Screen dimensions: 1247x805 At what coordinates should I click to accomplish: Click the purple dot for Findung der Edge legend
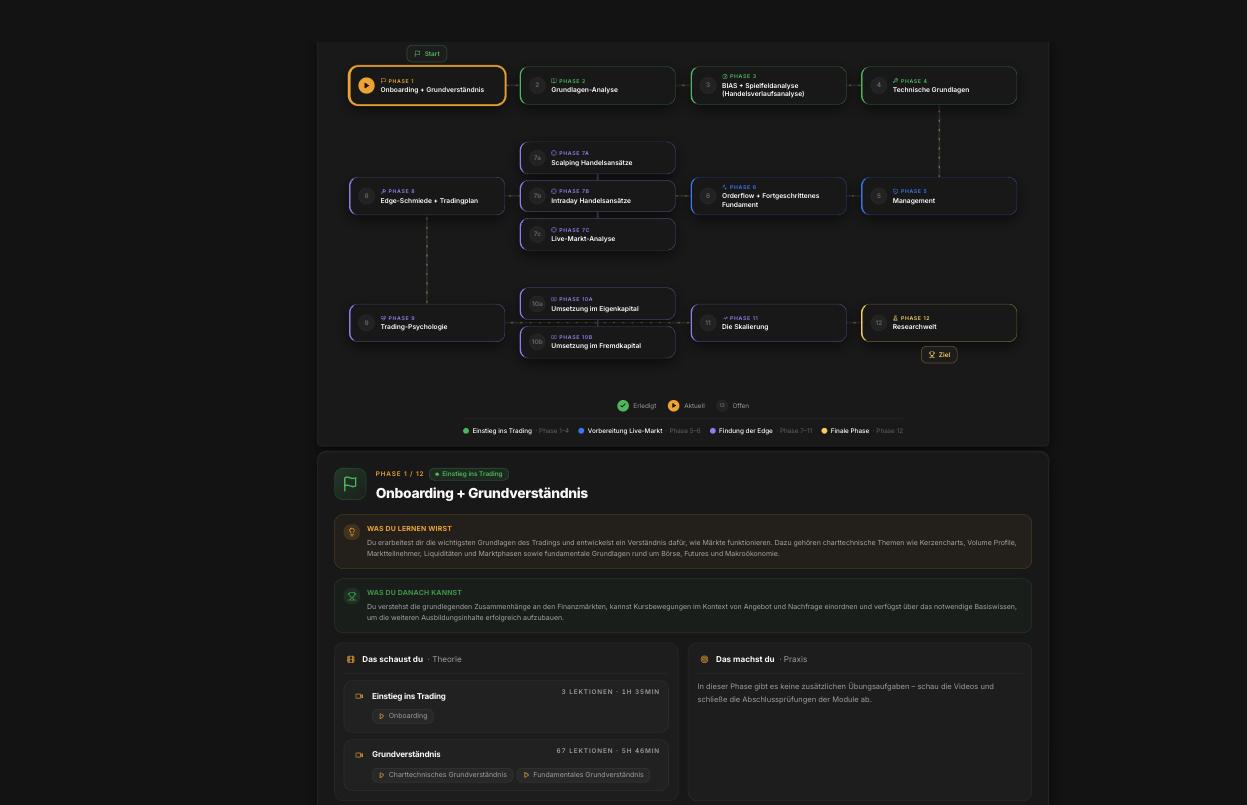point(713,431)
